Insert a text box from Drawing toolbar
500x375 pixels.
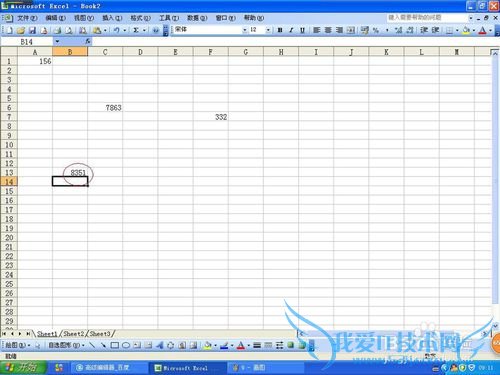pyautogui.click(x=137, y=345)
